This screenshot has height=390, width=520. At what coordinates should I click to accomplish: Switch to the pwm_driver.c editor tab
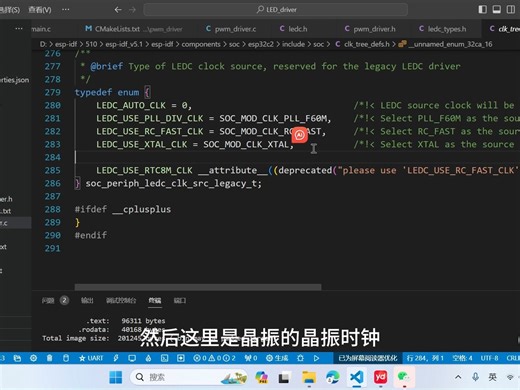point(231,29)
